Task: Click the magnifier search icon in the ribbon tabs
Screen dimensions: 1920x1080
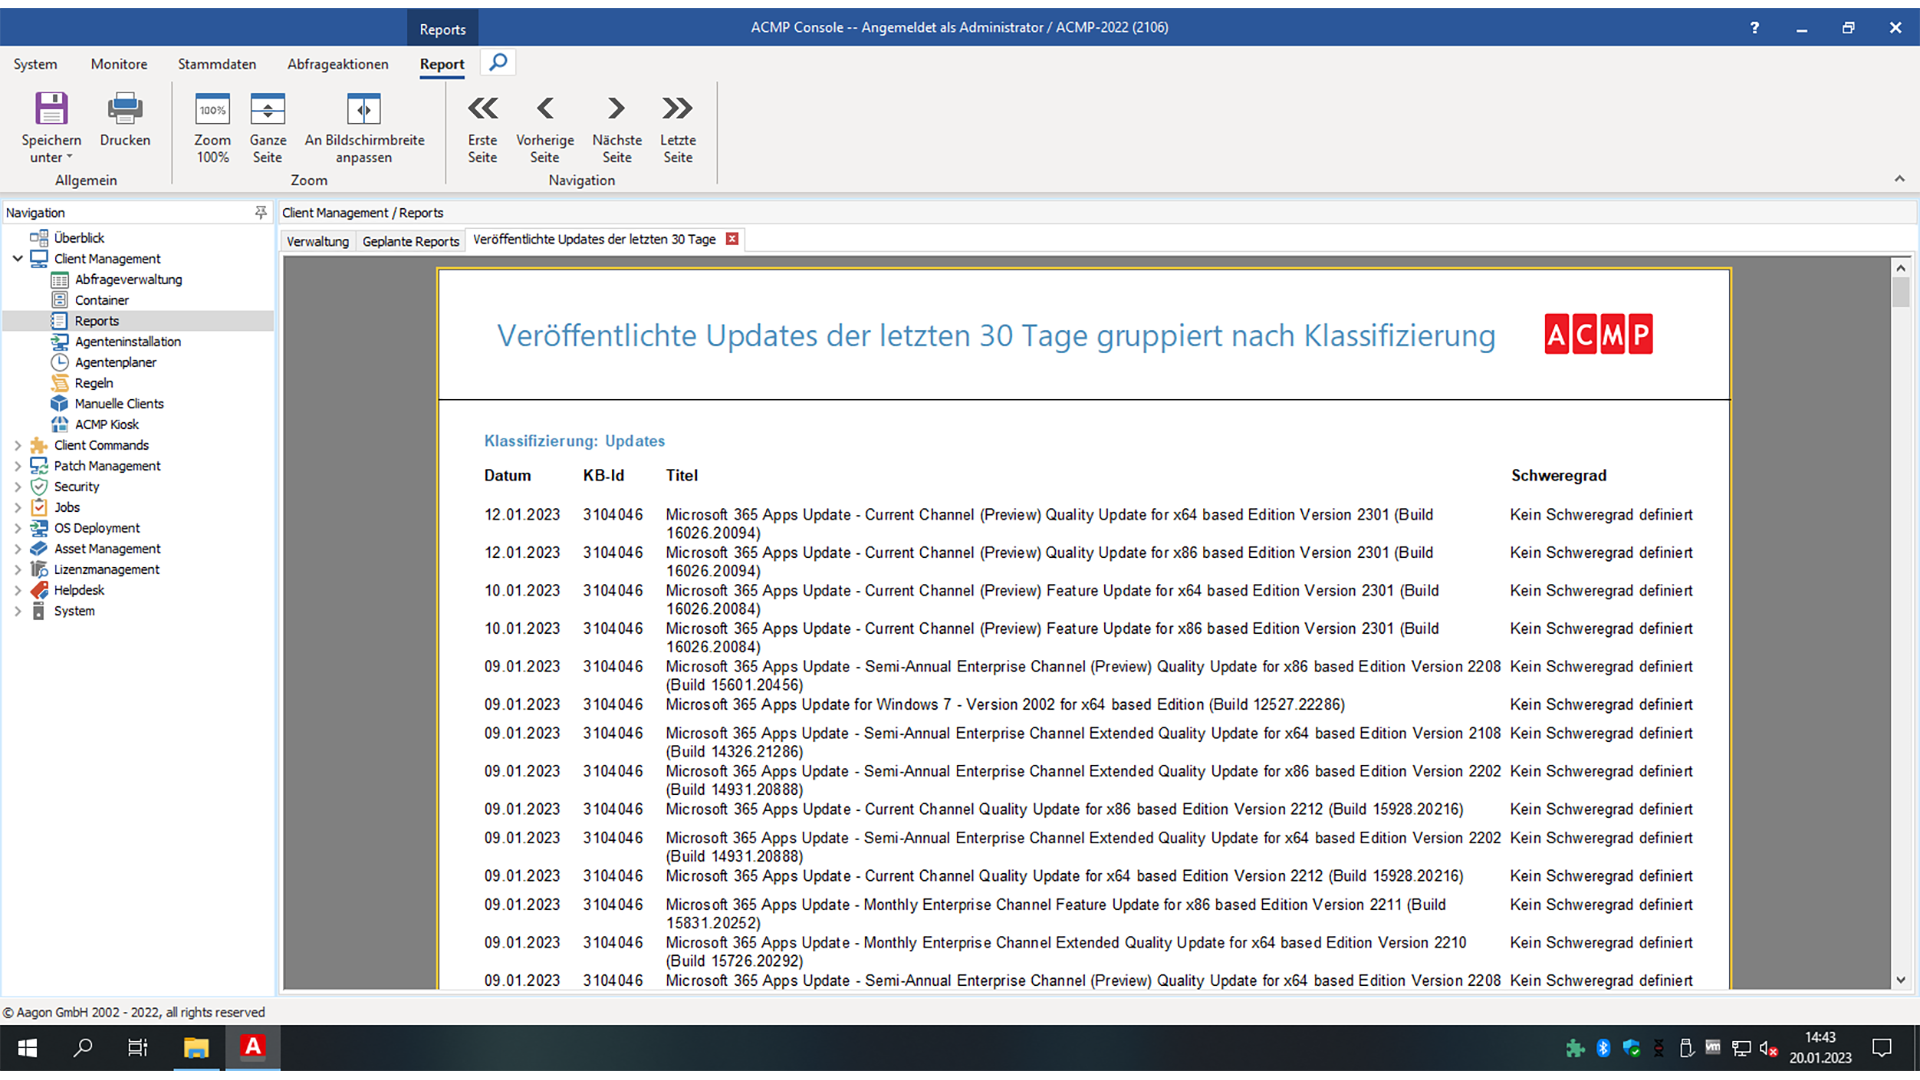Action: [x=498, y=62]
